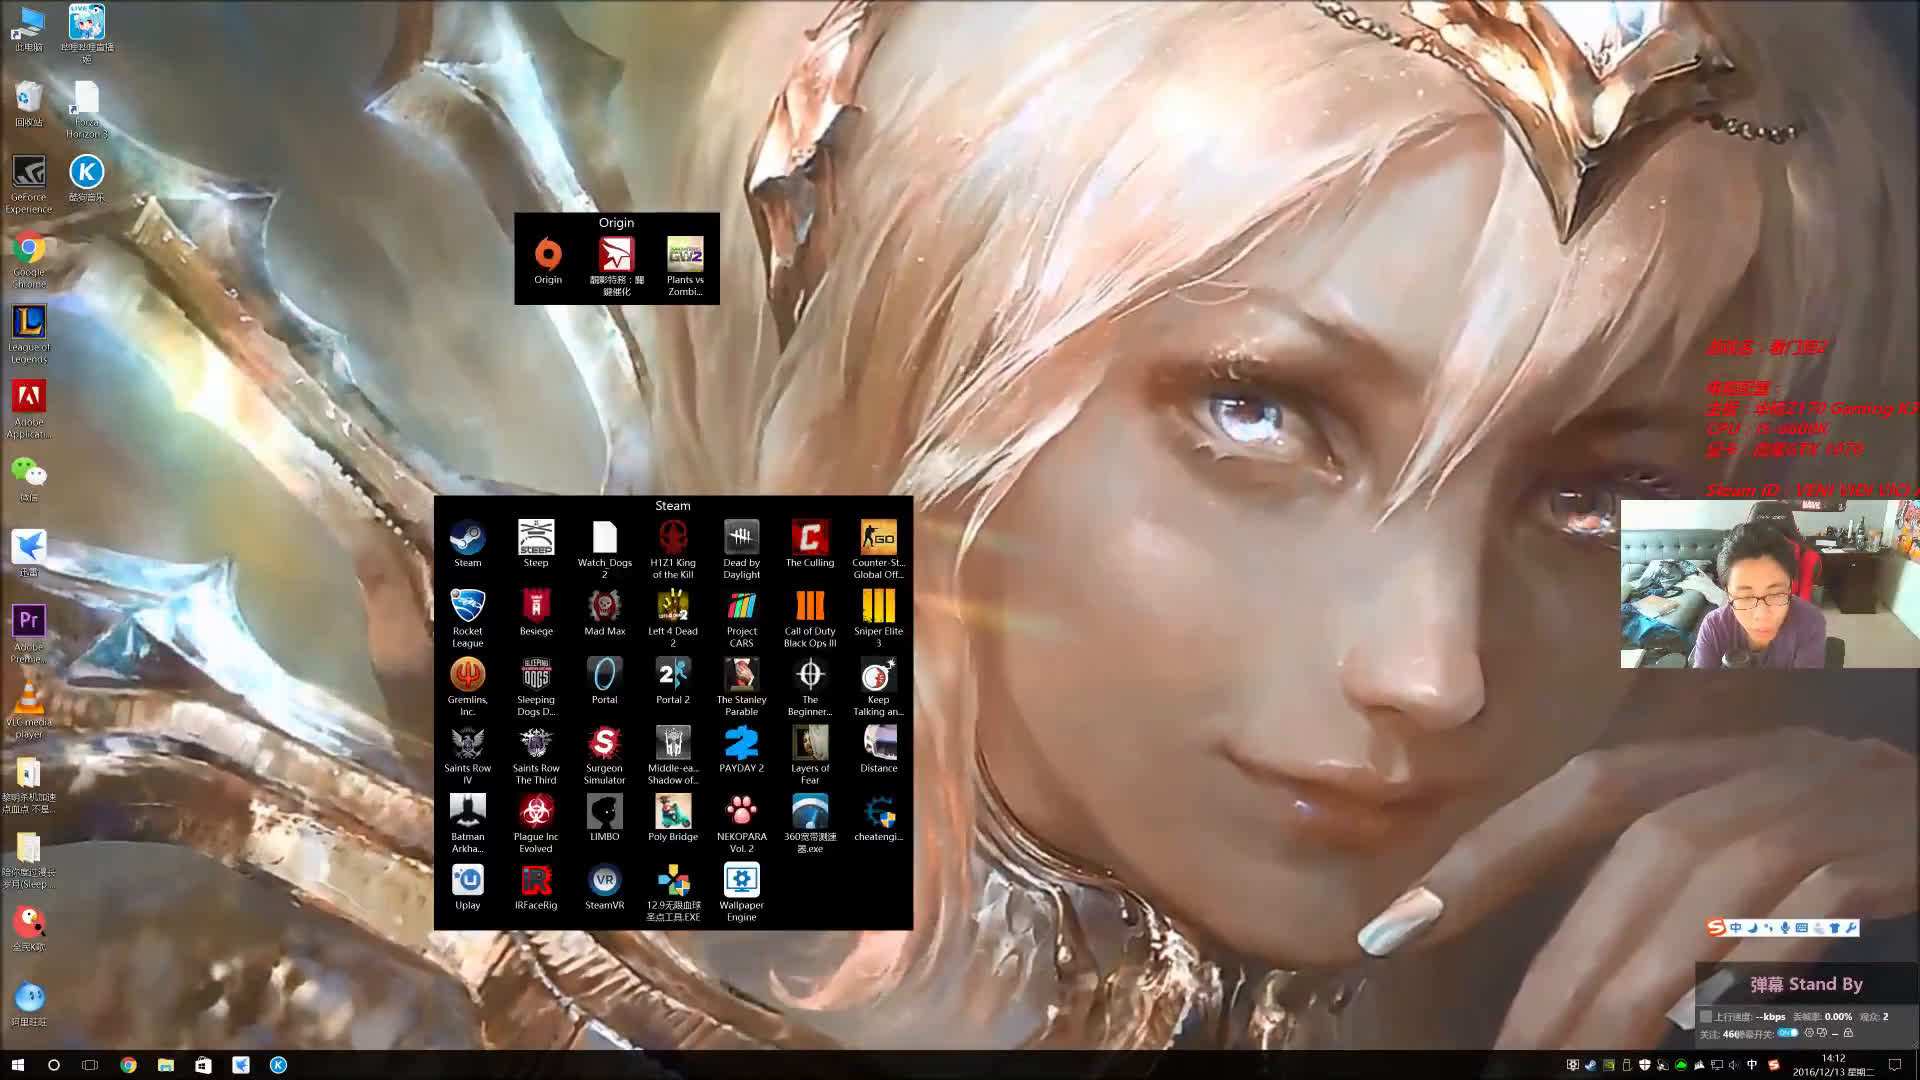Image resolution: width=1920 pixels, height=1080 pixels.
Task: Open Call of Duty Black Ops III
Action: click(810, 618)
